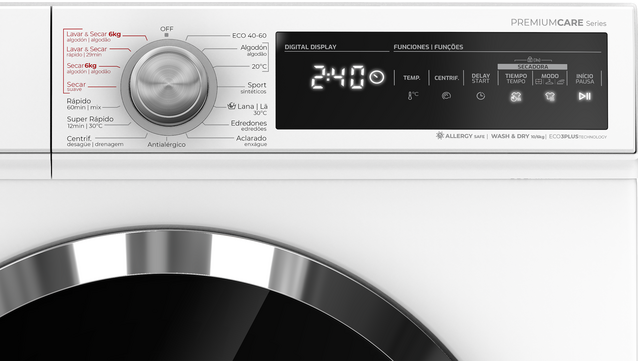Tap the spin-speed Centrif. icon

click(446, 96)
